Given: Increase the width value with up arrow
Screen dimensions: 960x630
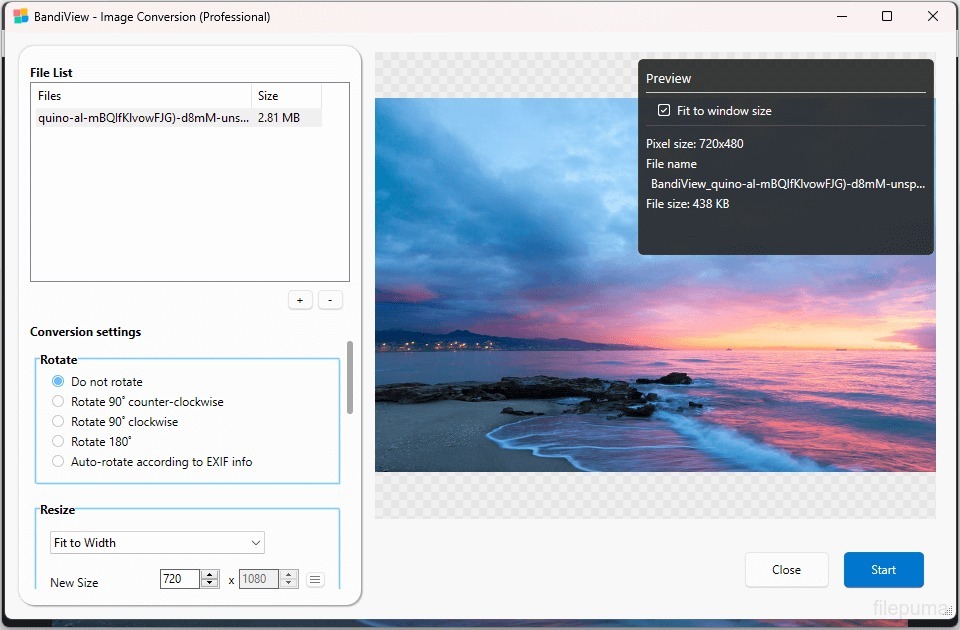Looking at the screenshot, I should tap(209, 575).
